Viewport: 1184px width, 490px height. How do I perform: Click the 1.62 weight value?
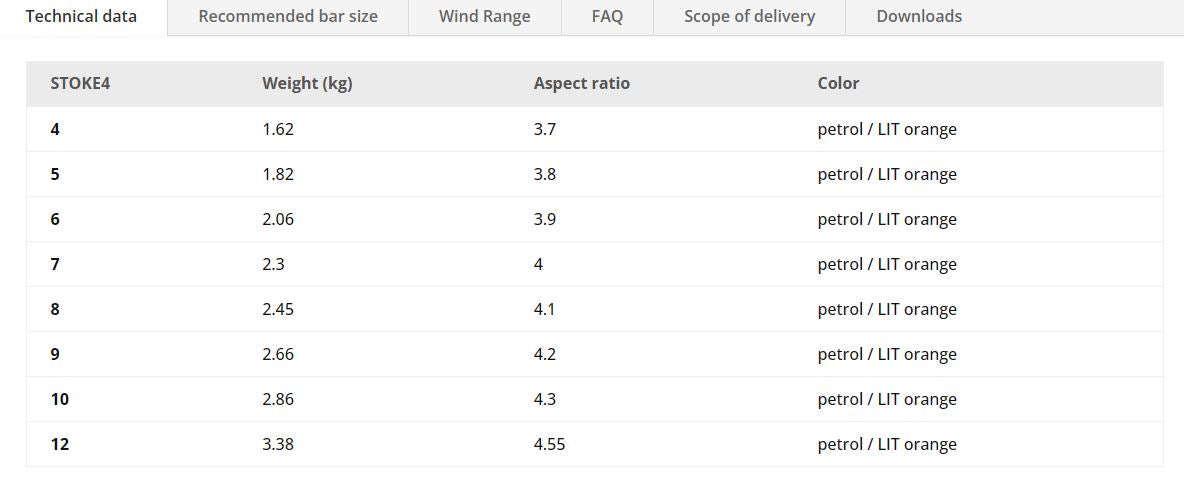(x=278, y=129)
